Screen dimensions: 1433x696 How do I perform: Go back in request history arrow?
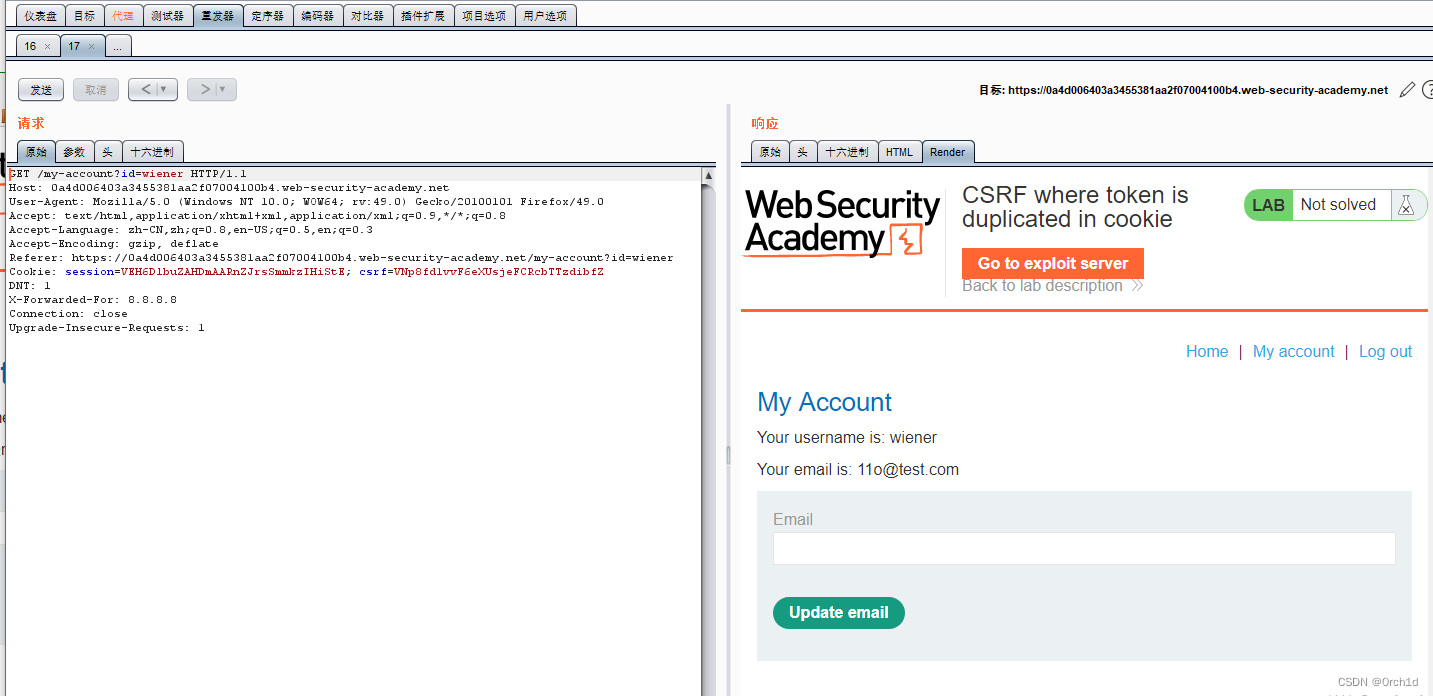(x=145, y=90)
